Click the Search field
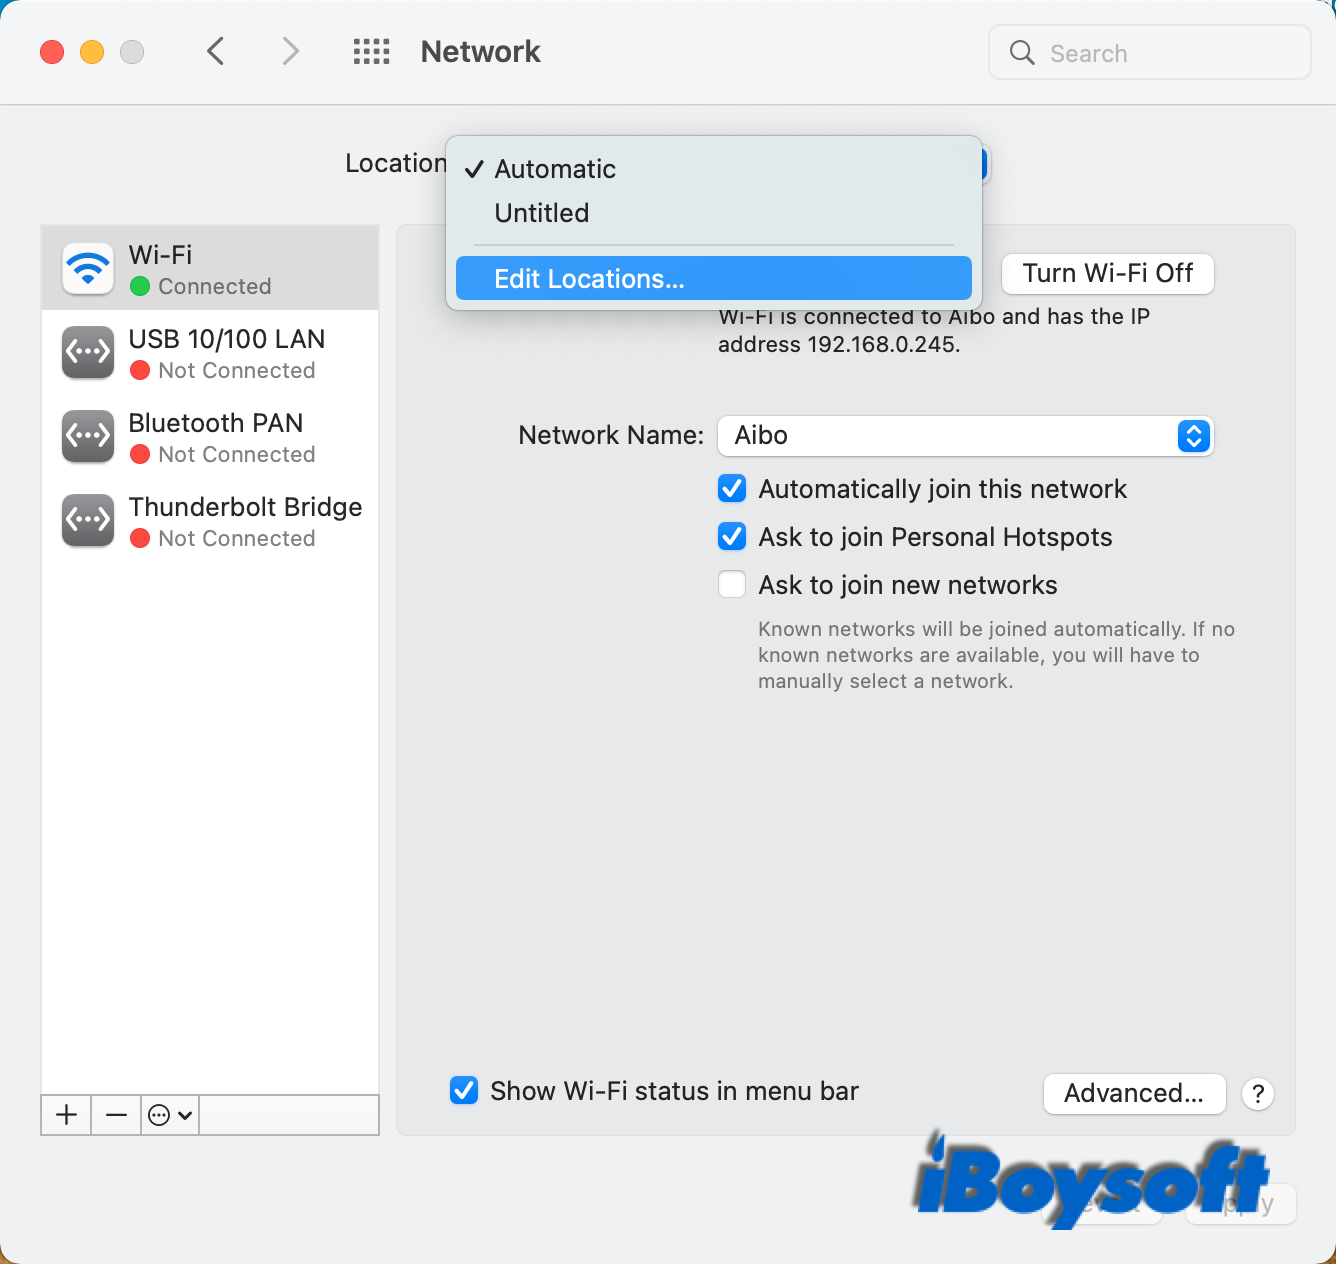 (x=1150, y=53)
